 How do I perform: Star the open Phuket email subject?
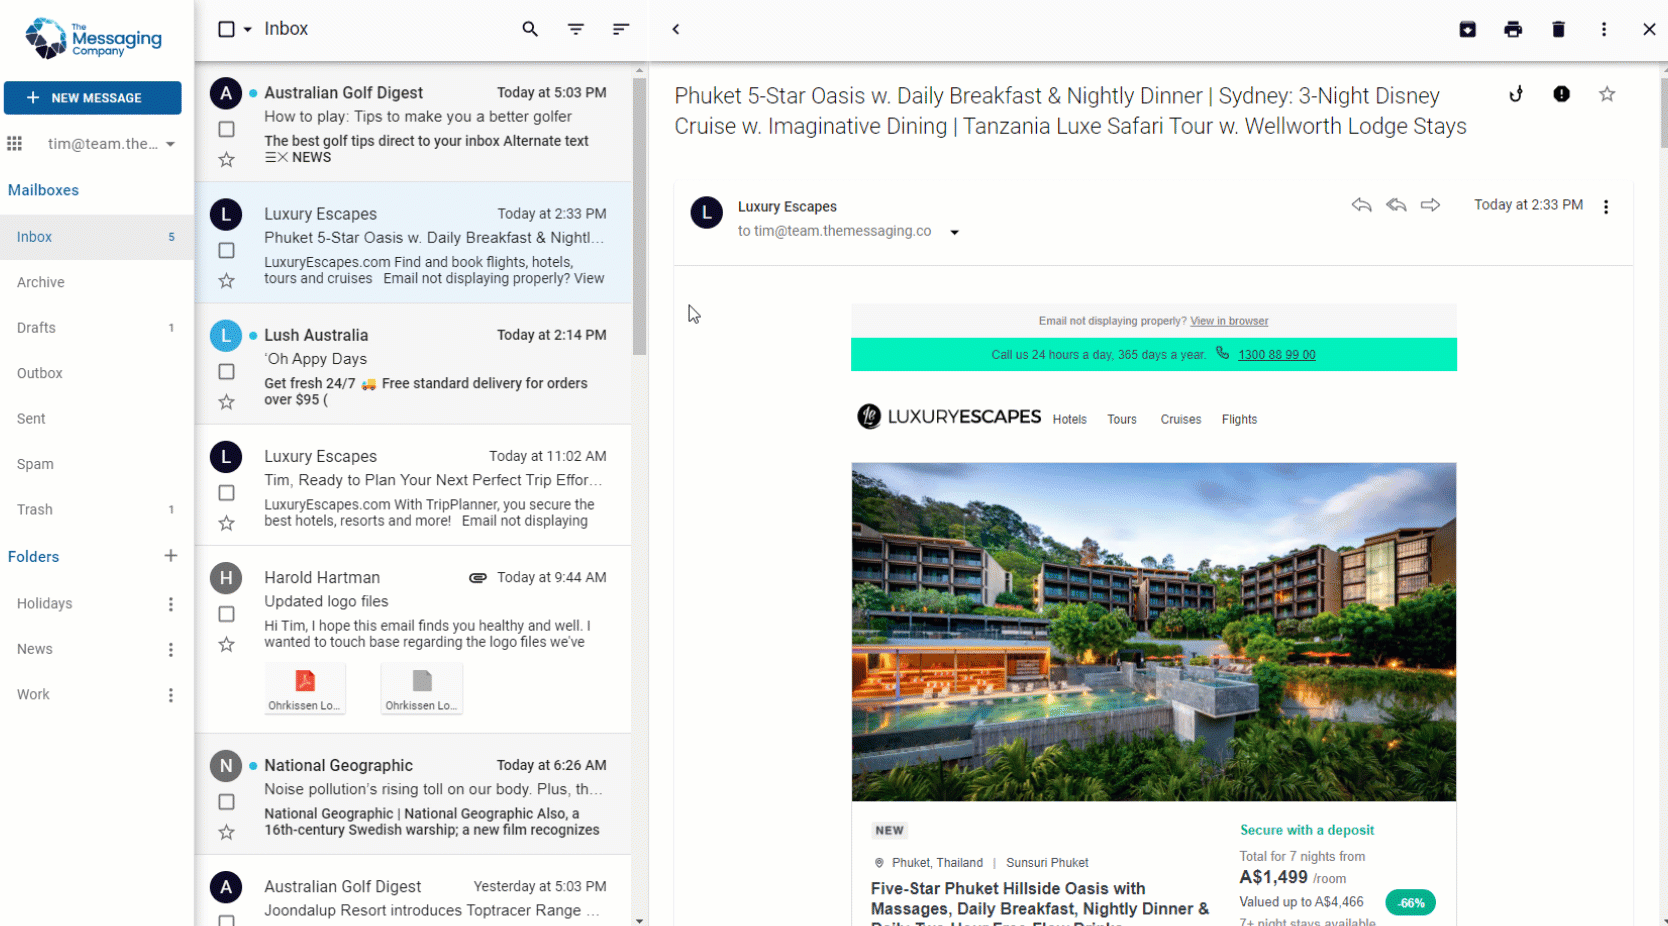pos(1607,94)
